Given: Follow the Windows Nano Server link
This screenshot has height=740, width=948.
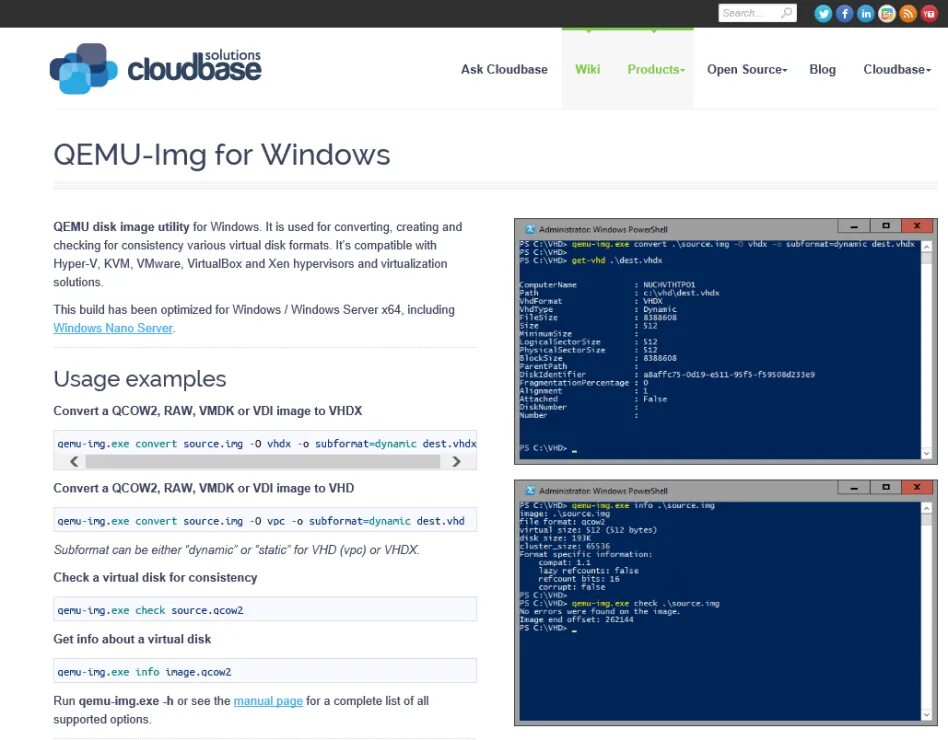Looking at the screenshot, I should [113, 328].
